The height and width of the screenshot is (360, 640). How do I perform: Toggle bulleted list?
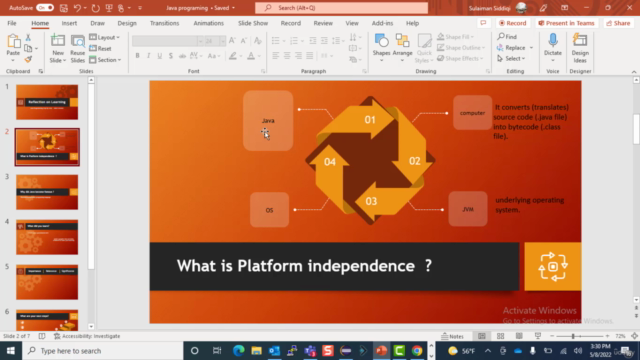click(276, 40)
